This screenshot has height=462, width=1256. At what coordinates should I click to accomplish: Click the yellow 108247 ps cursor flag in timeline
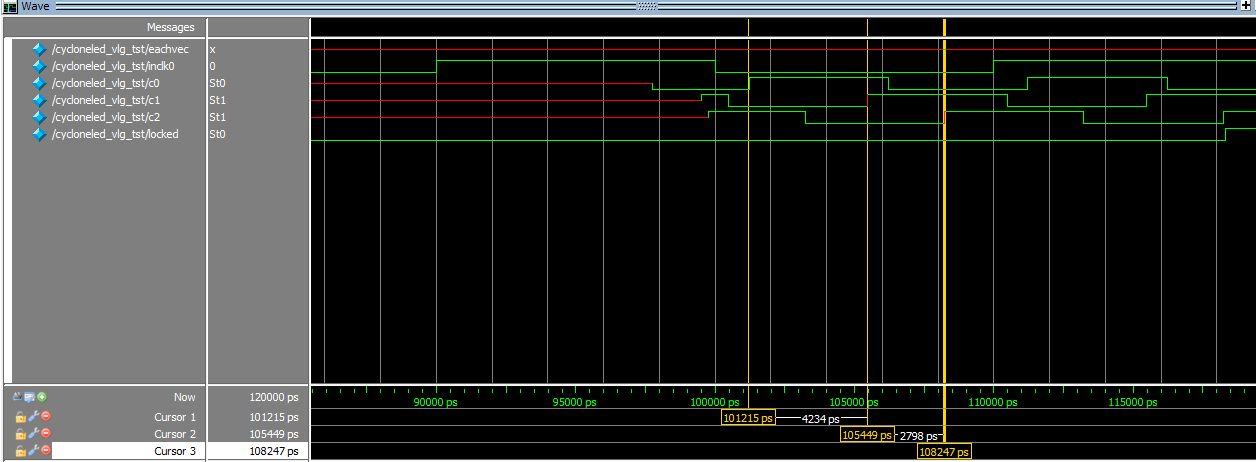tap(945, 453)
